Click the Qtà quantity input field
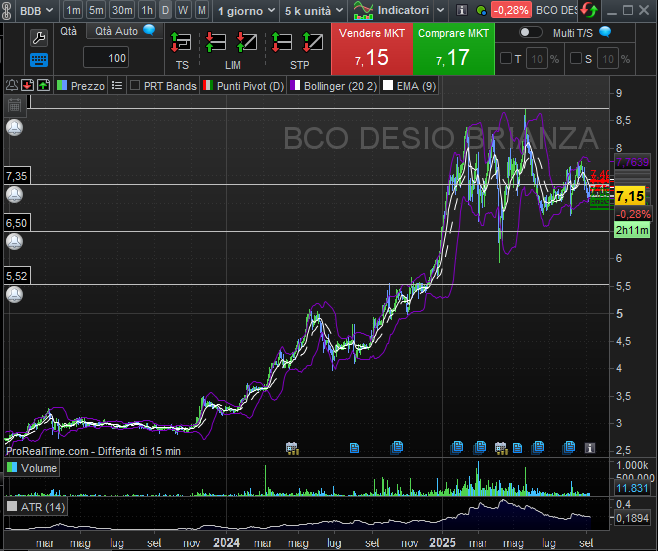 (105, 59)
